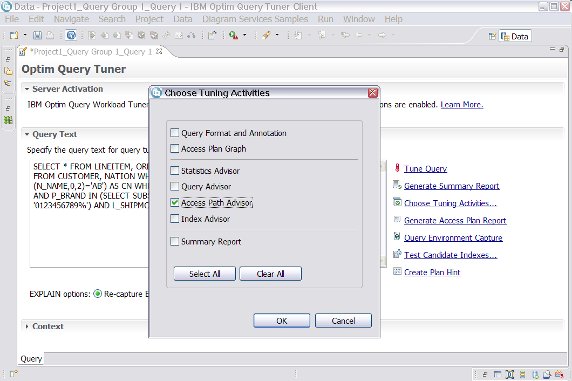This screenshot has width=572, height=381.
Task: Open the Project menu
Action: point(149,19)
